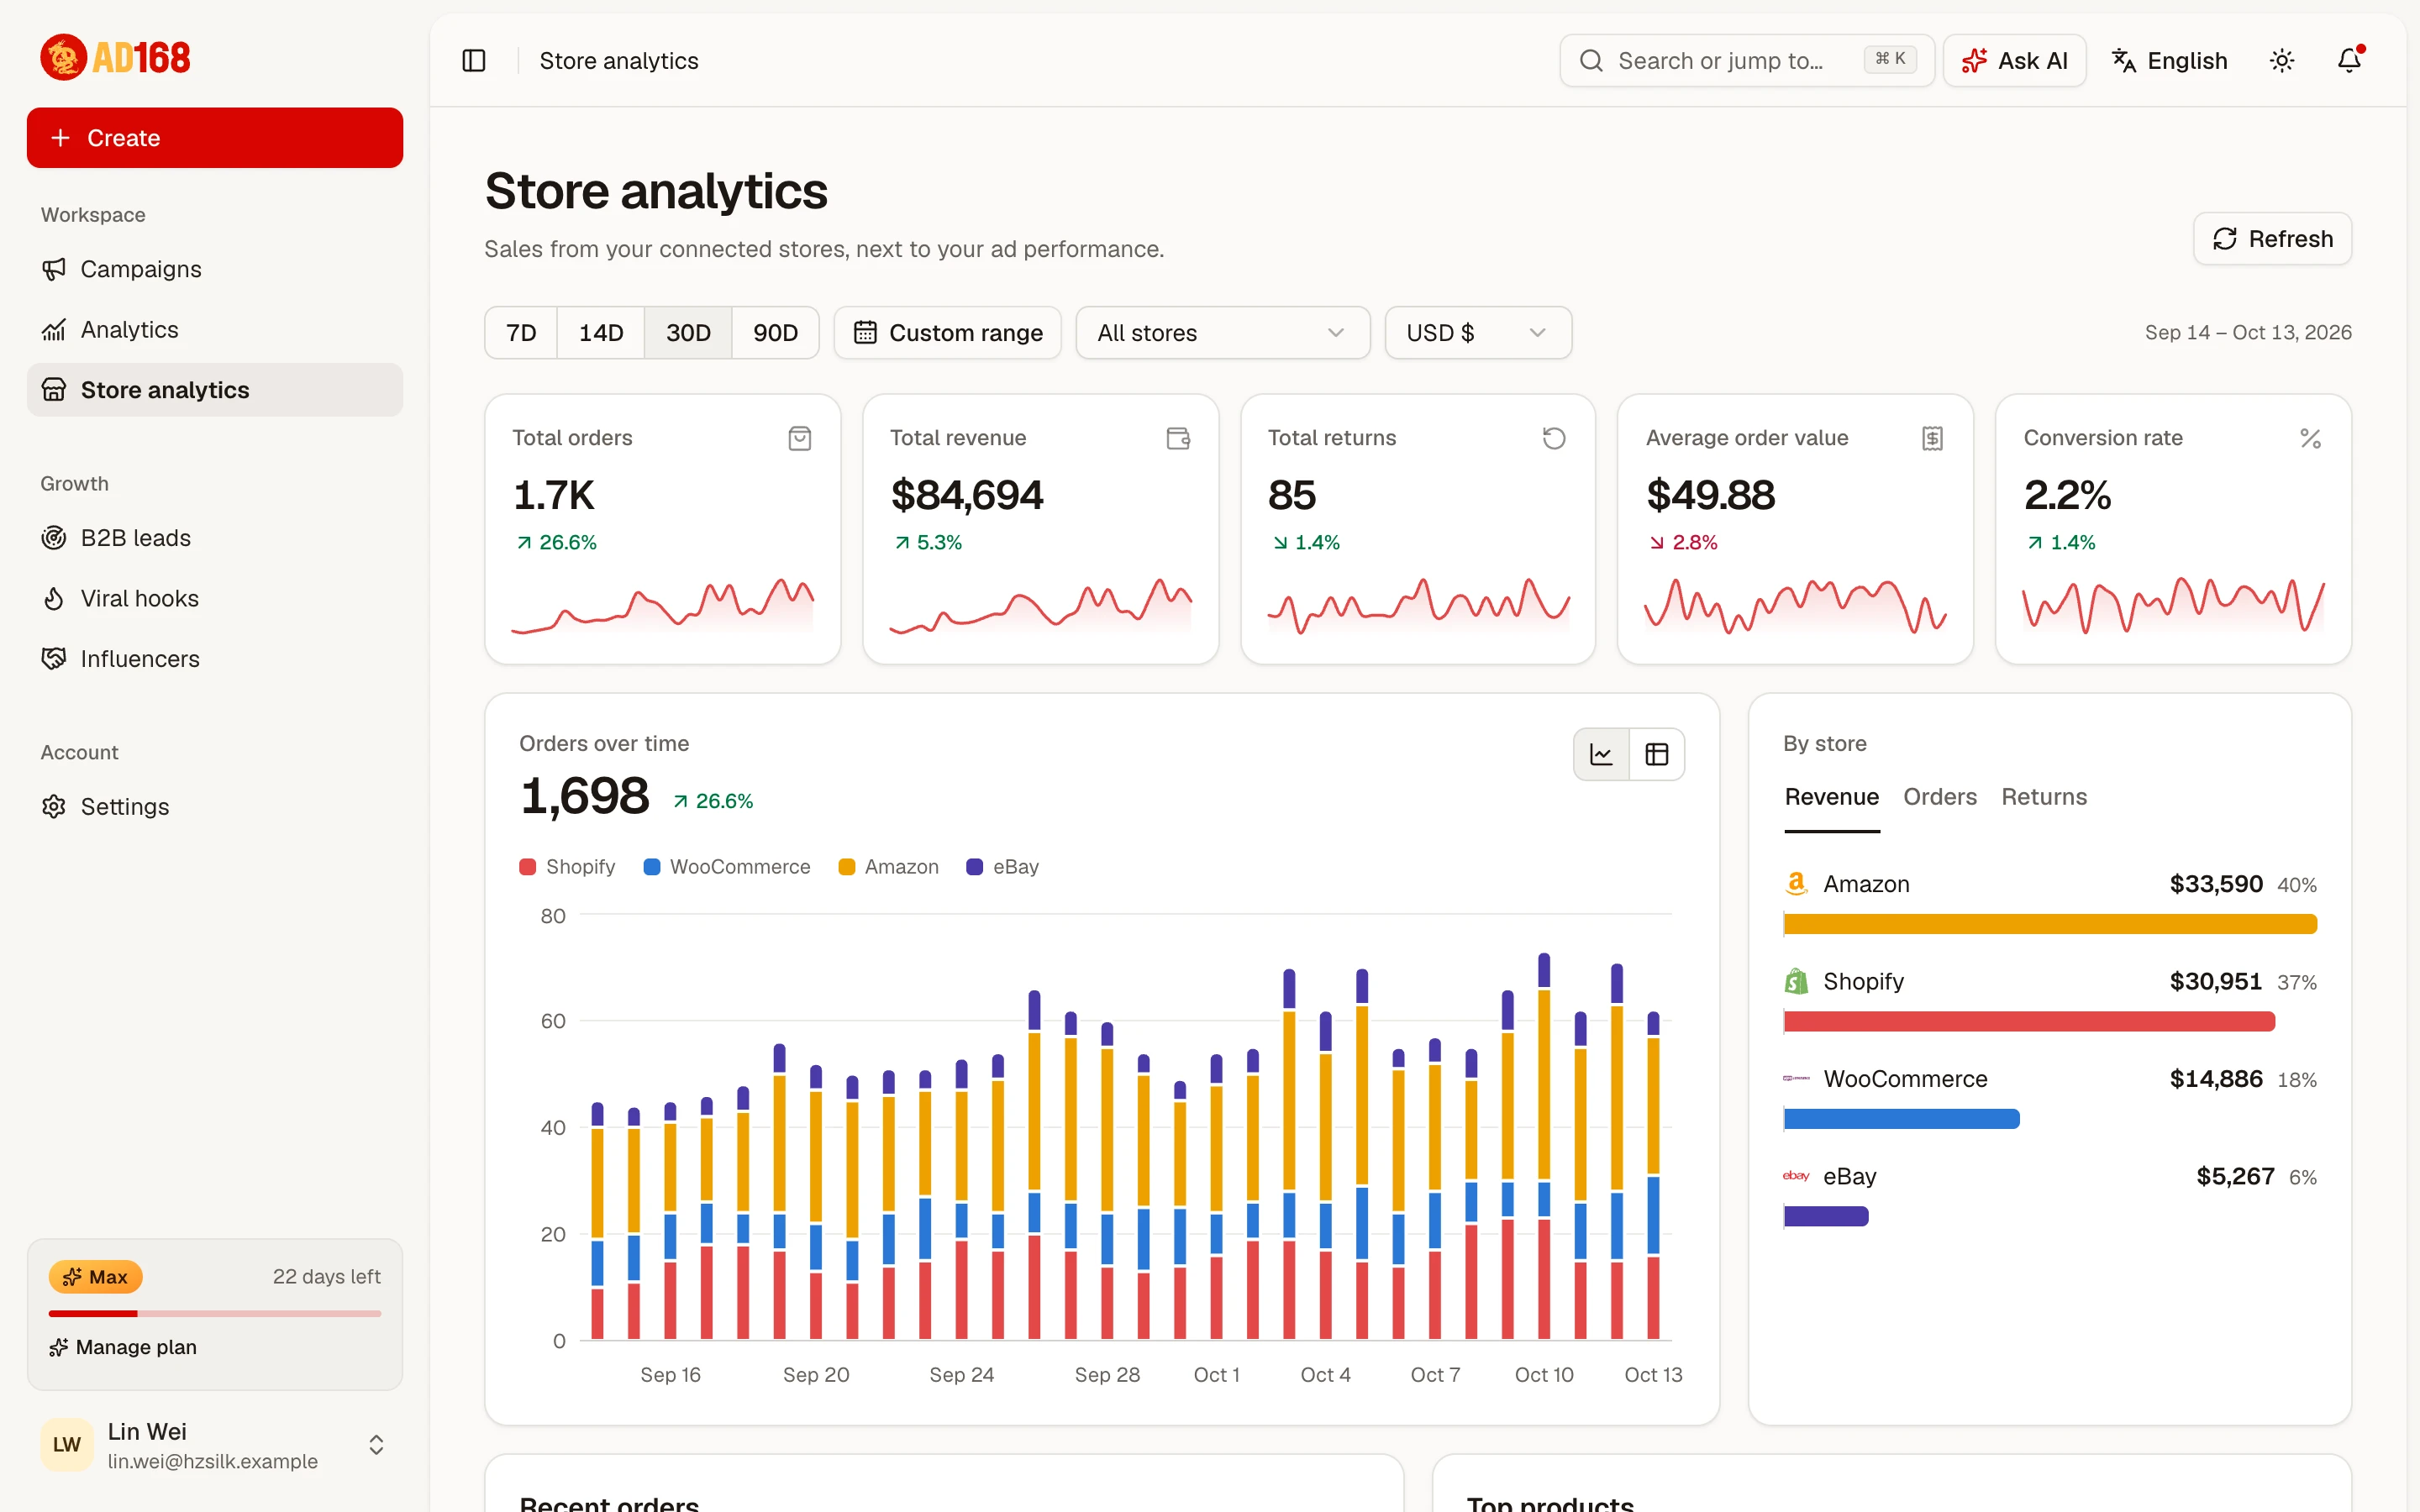Image resolution: width=2420 pixels, height=1512 pixels.
Task: Click the eBay store logo
Action: (x=1796, y=1176)
